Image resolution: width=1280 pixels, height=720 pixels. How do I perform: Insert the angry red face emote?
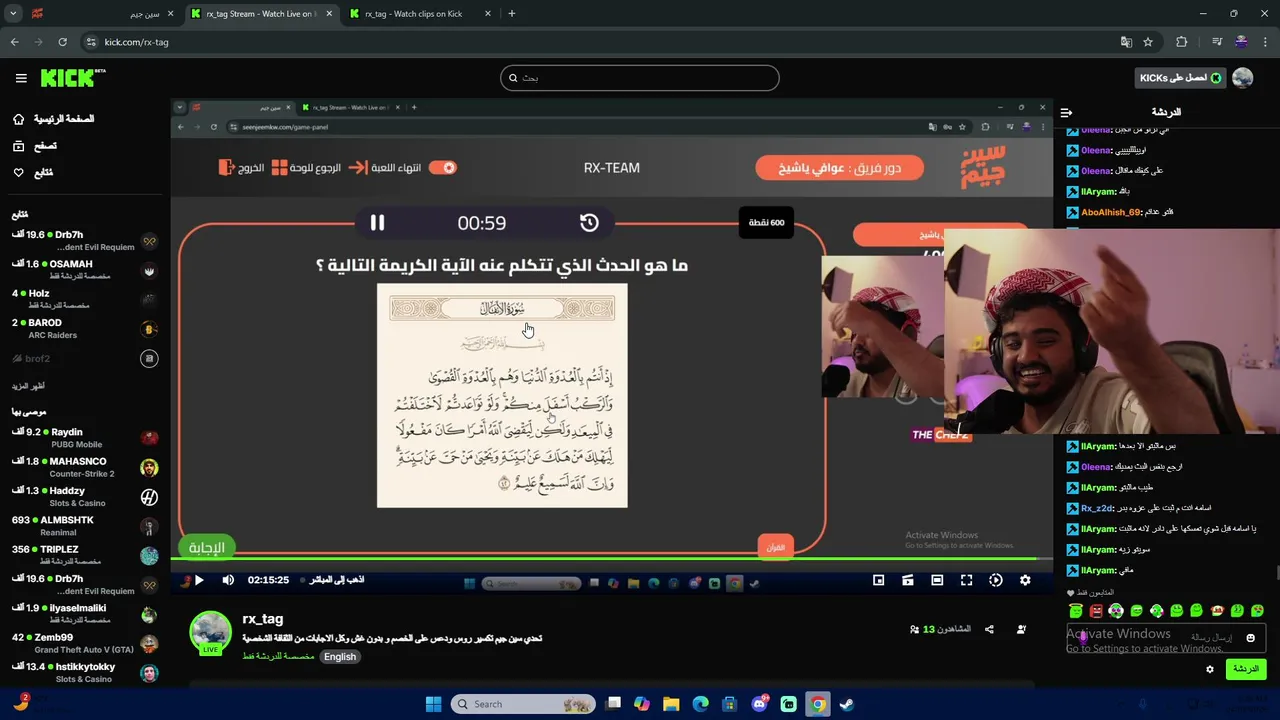click(x=1096, y=610)
